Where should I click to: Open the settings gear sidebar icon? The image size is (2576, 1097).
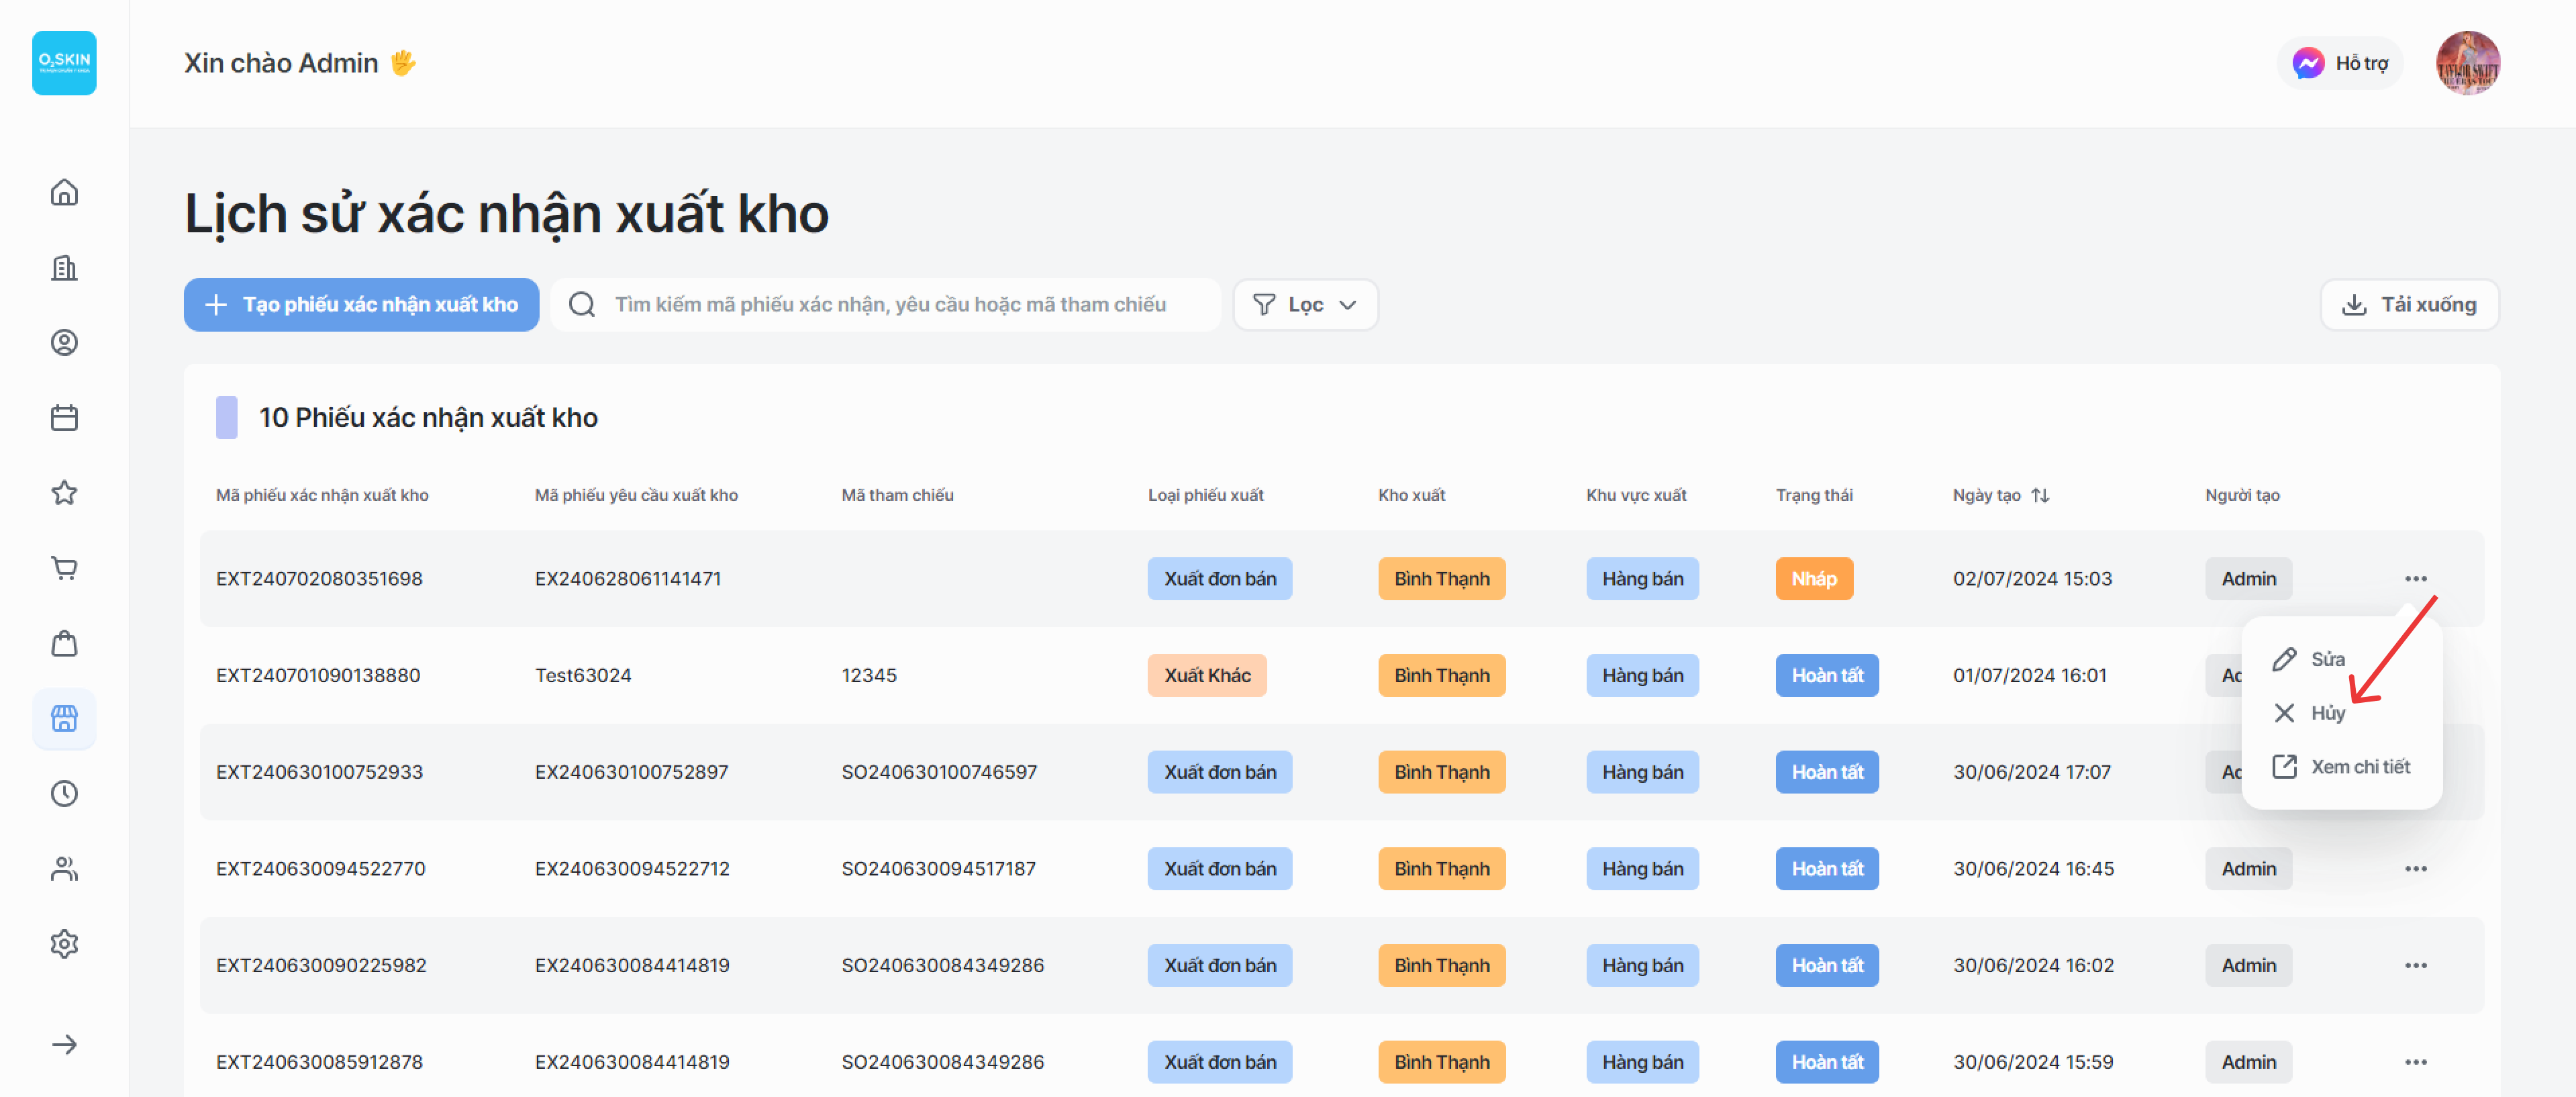(64, 944)
